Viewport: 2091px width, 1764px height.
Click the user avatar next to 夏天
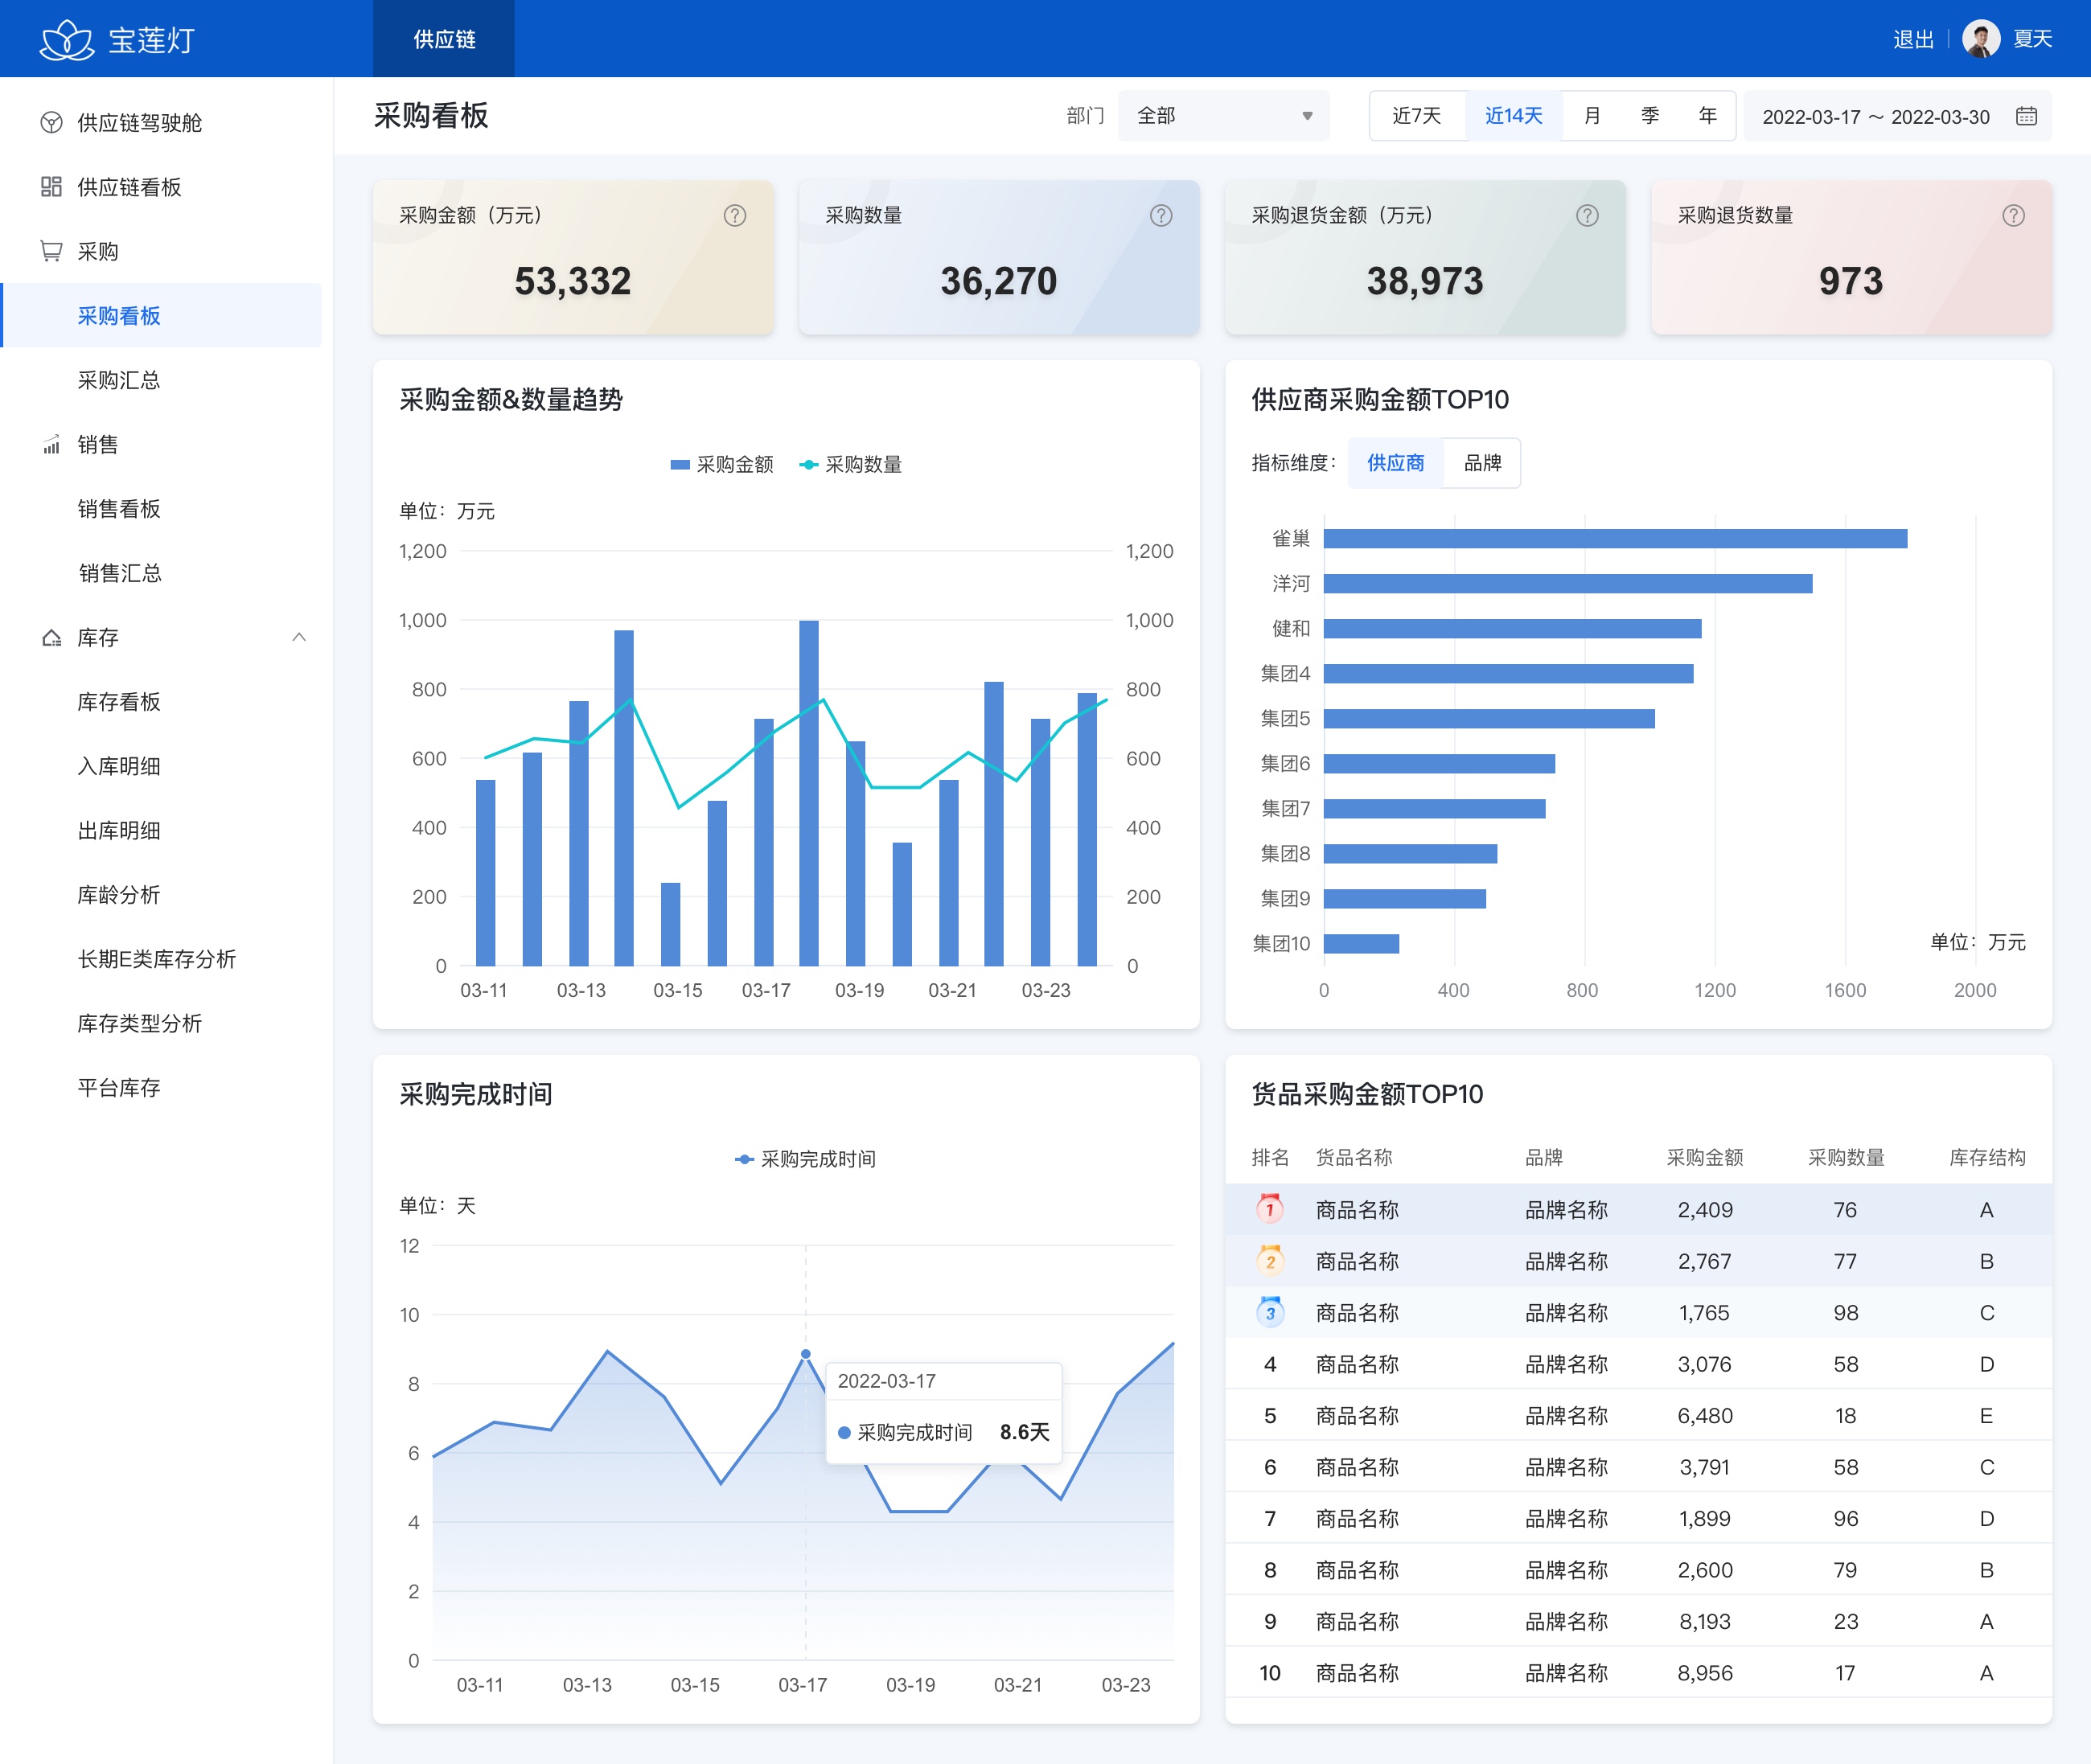[1981, 39]
